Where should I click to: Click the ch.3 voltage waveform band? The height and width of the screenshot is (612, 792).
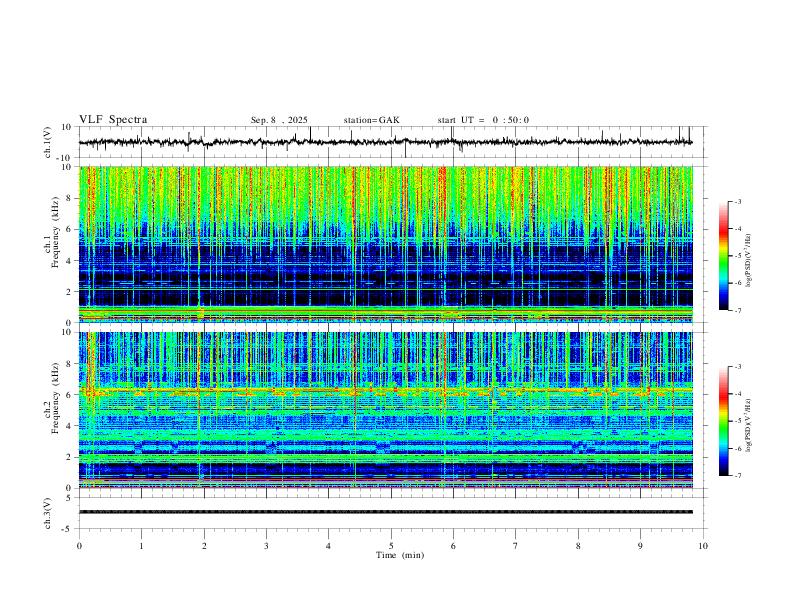(x=385, y=512)
